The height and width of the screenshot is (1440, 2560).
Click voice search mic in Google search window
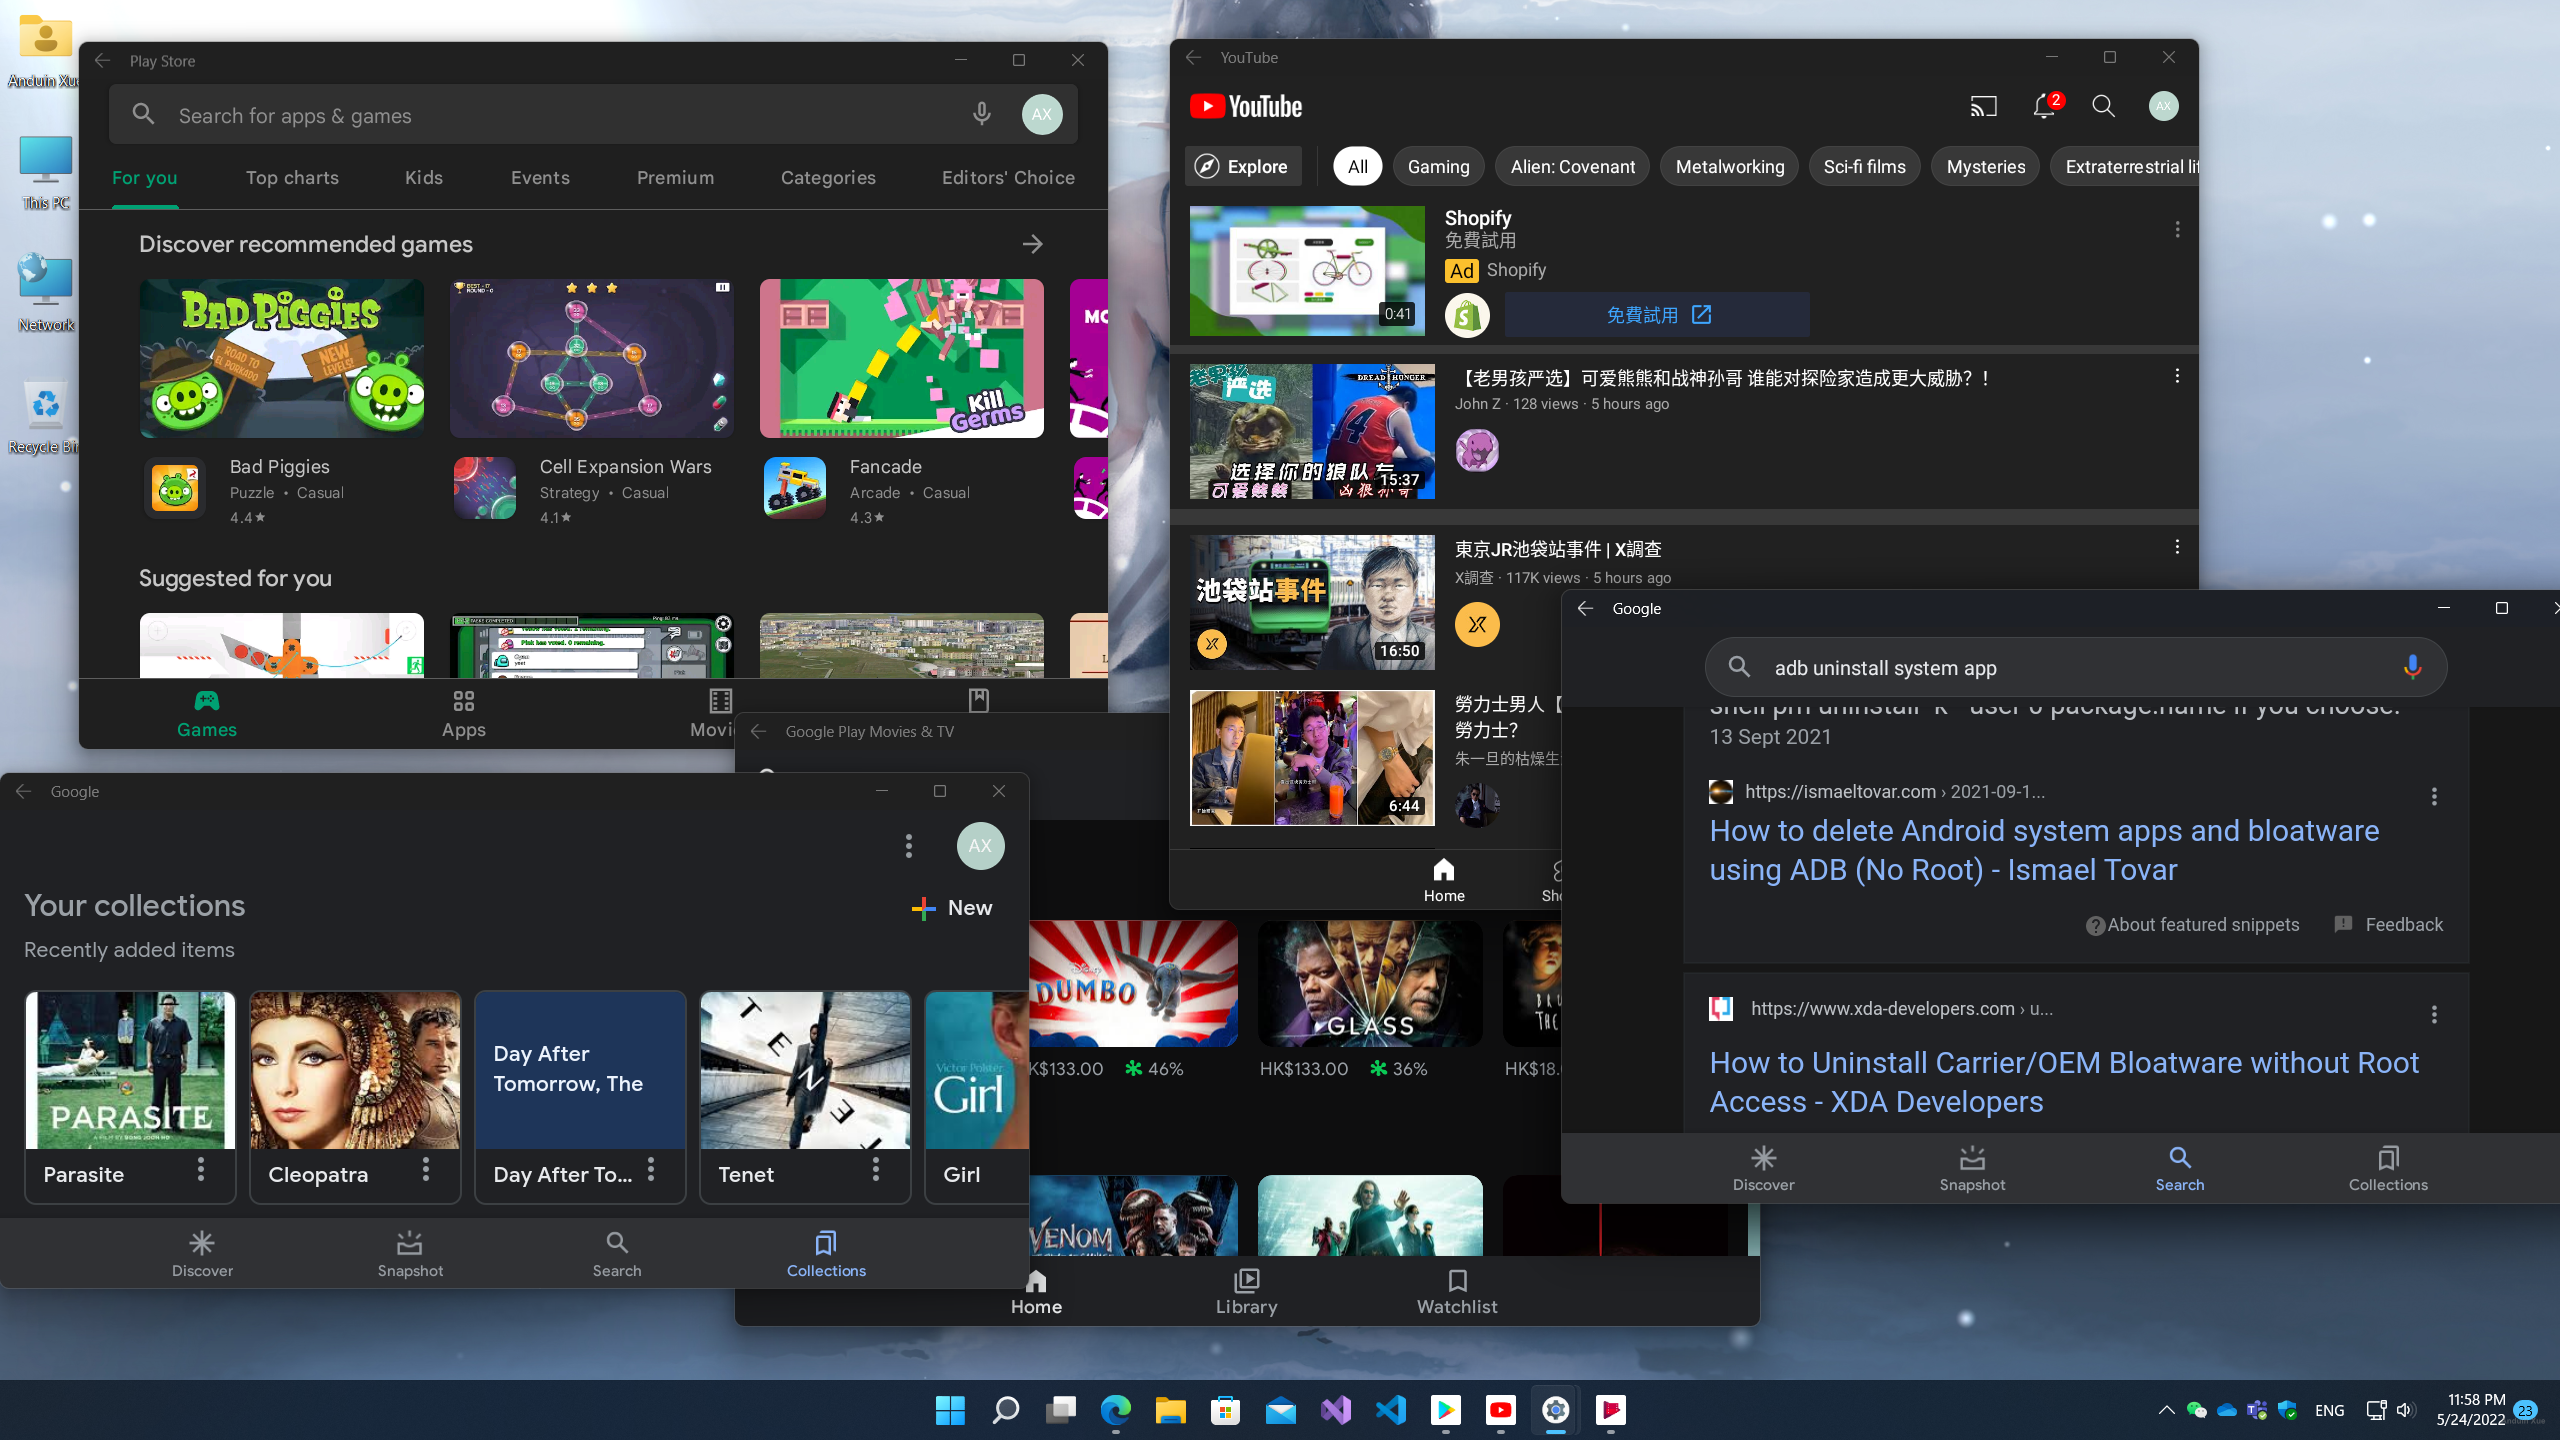tap(2412, 667)
